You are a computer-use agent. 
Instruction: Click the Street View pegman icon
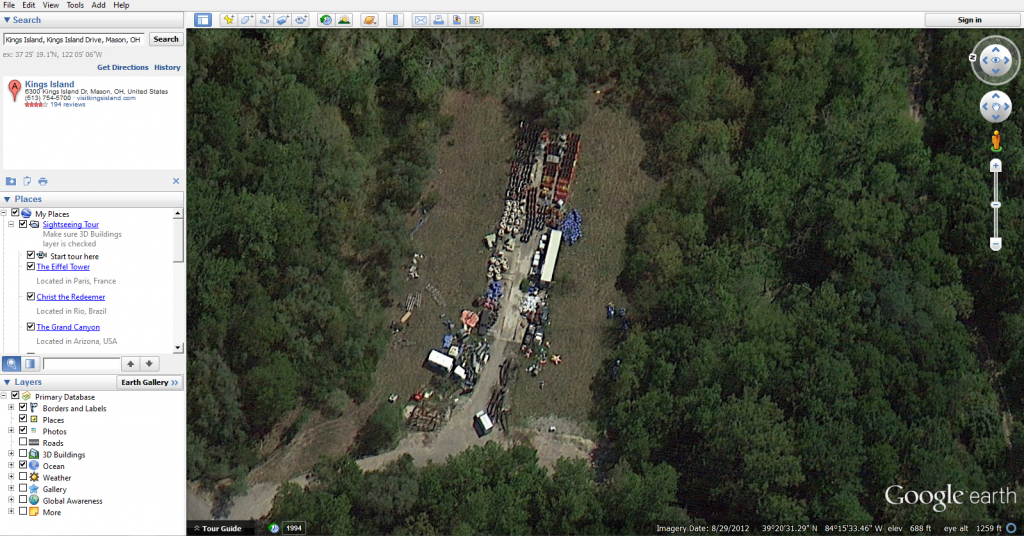point(995,139)
